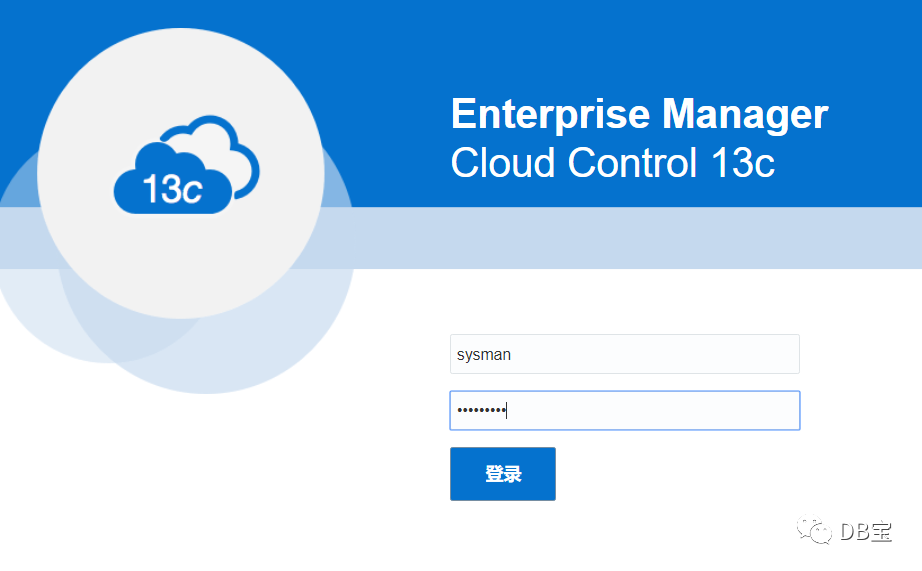
Task: Click the 13c cloud logo icon
Action: click(x=186, y=165)
